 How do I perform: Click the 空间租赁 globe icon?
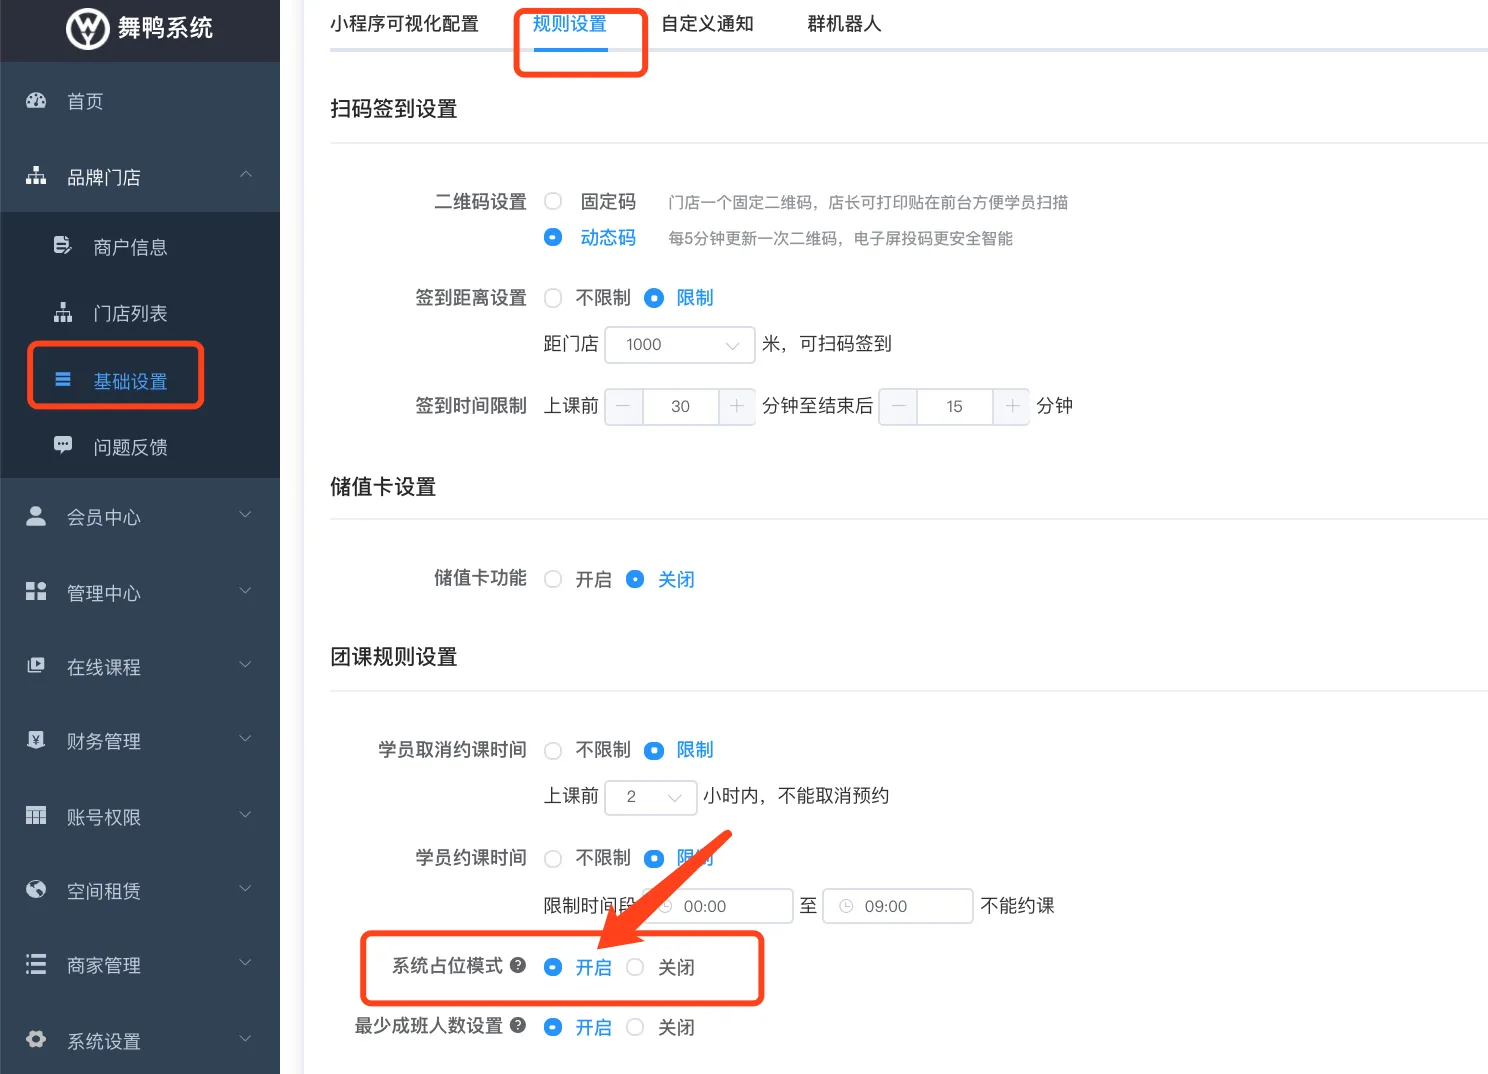(x=36, y=890)
